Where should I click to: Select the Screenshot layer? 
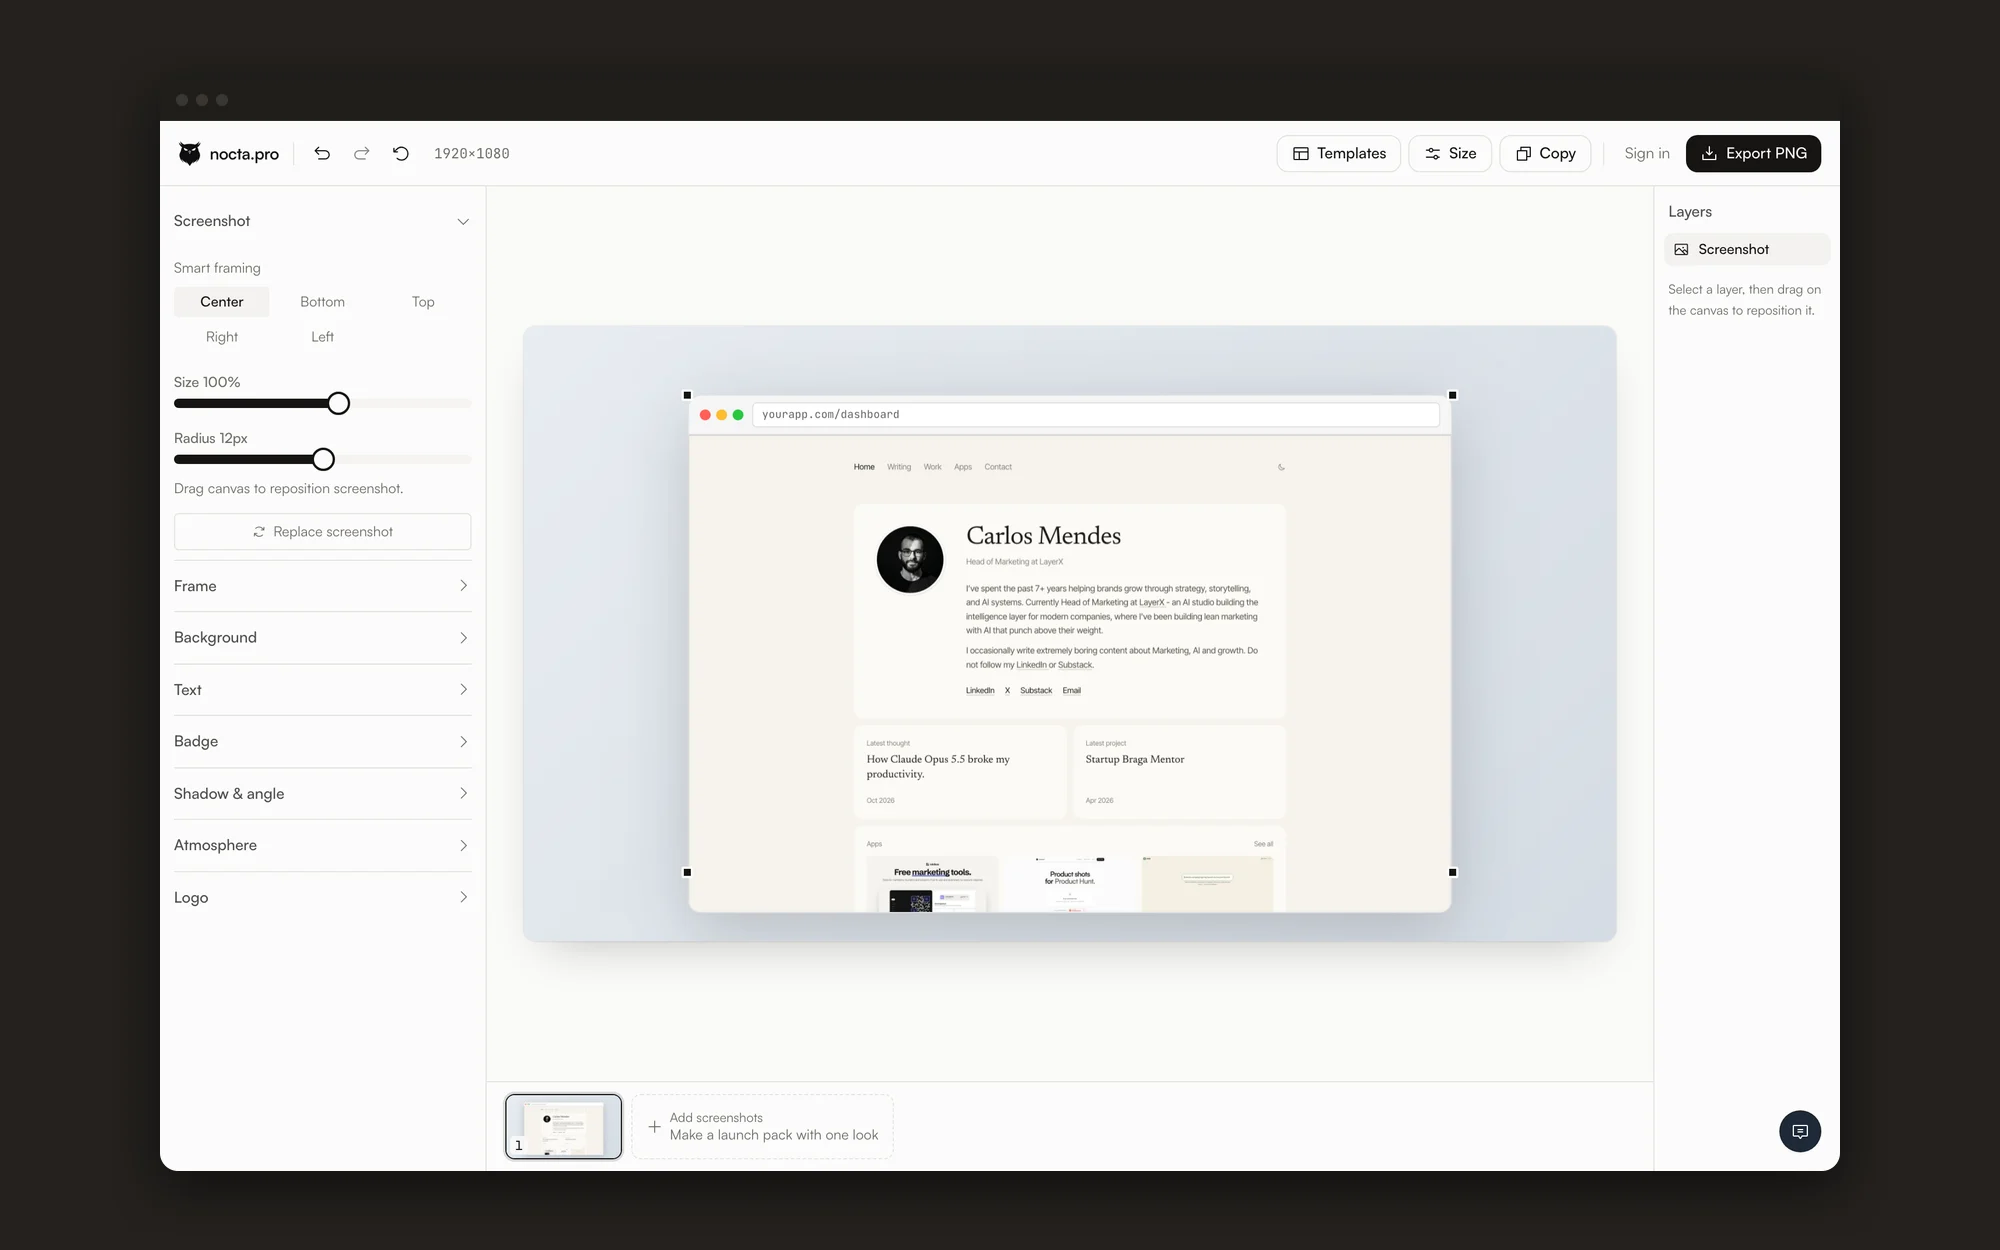point(1747,250)
